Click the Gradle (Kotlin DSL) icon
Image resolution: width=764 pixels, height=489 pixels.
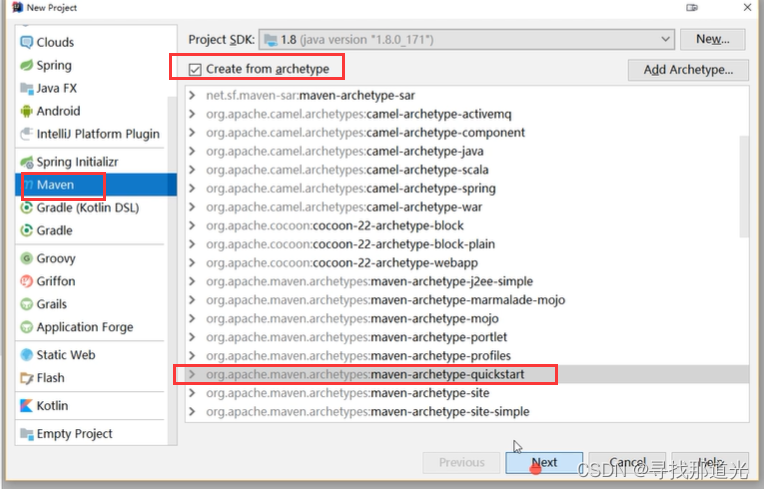(x=26, y=207)
